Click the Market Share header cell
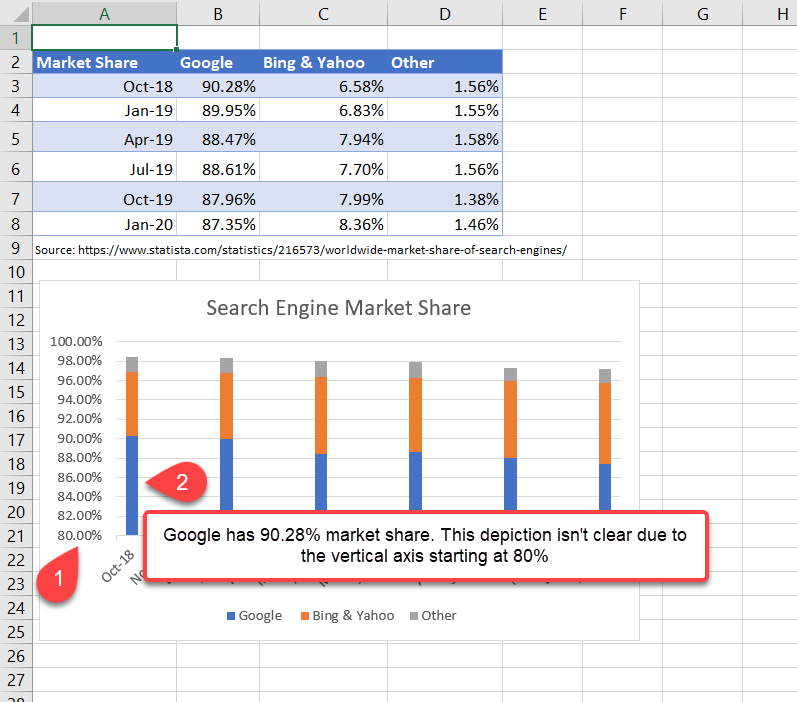Image resolution: width=797 pixels, height=702 pixels. point(104,62)
